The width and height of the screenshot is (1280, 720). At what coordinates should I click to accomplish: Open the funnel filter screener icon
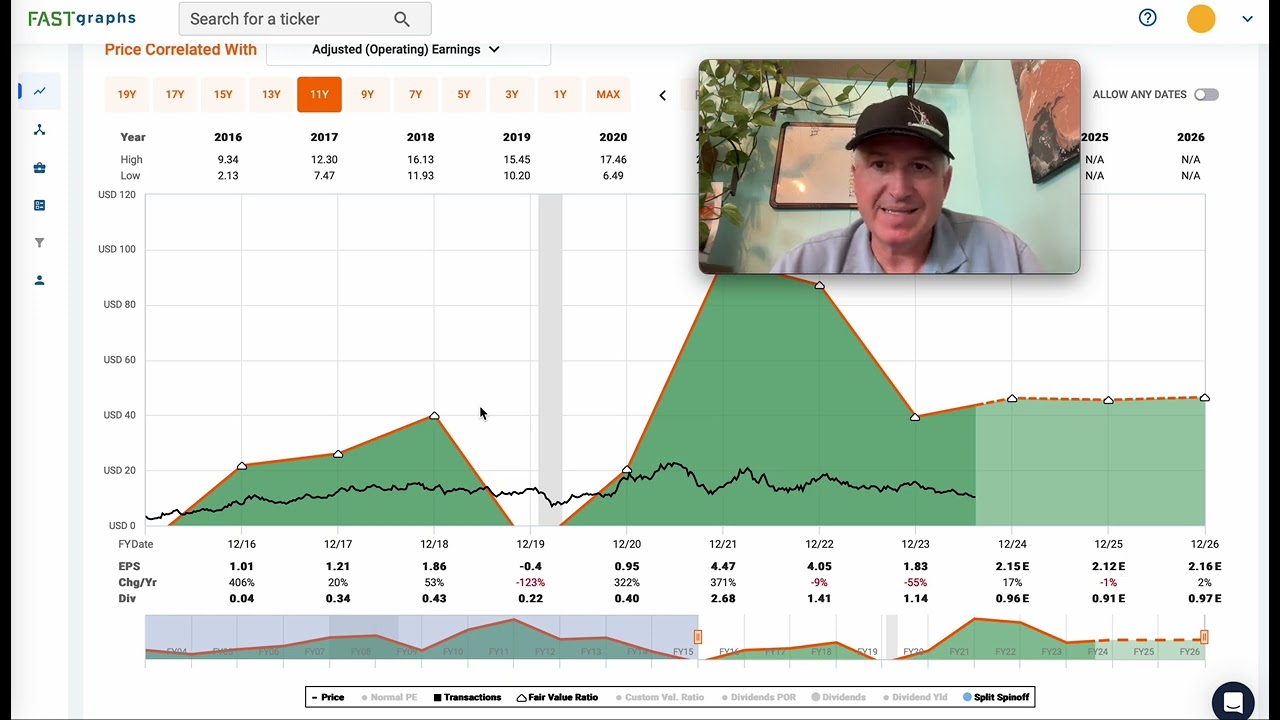(x=40, y=243)
